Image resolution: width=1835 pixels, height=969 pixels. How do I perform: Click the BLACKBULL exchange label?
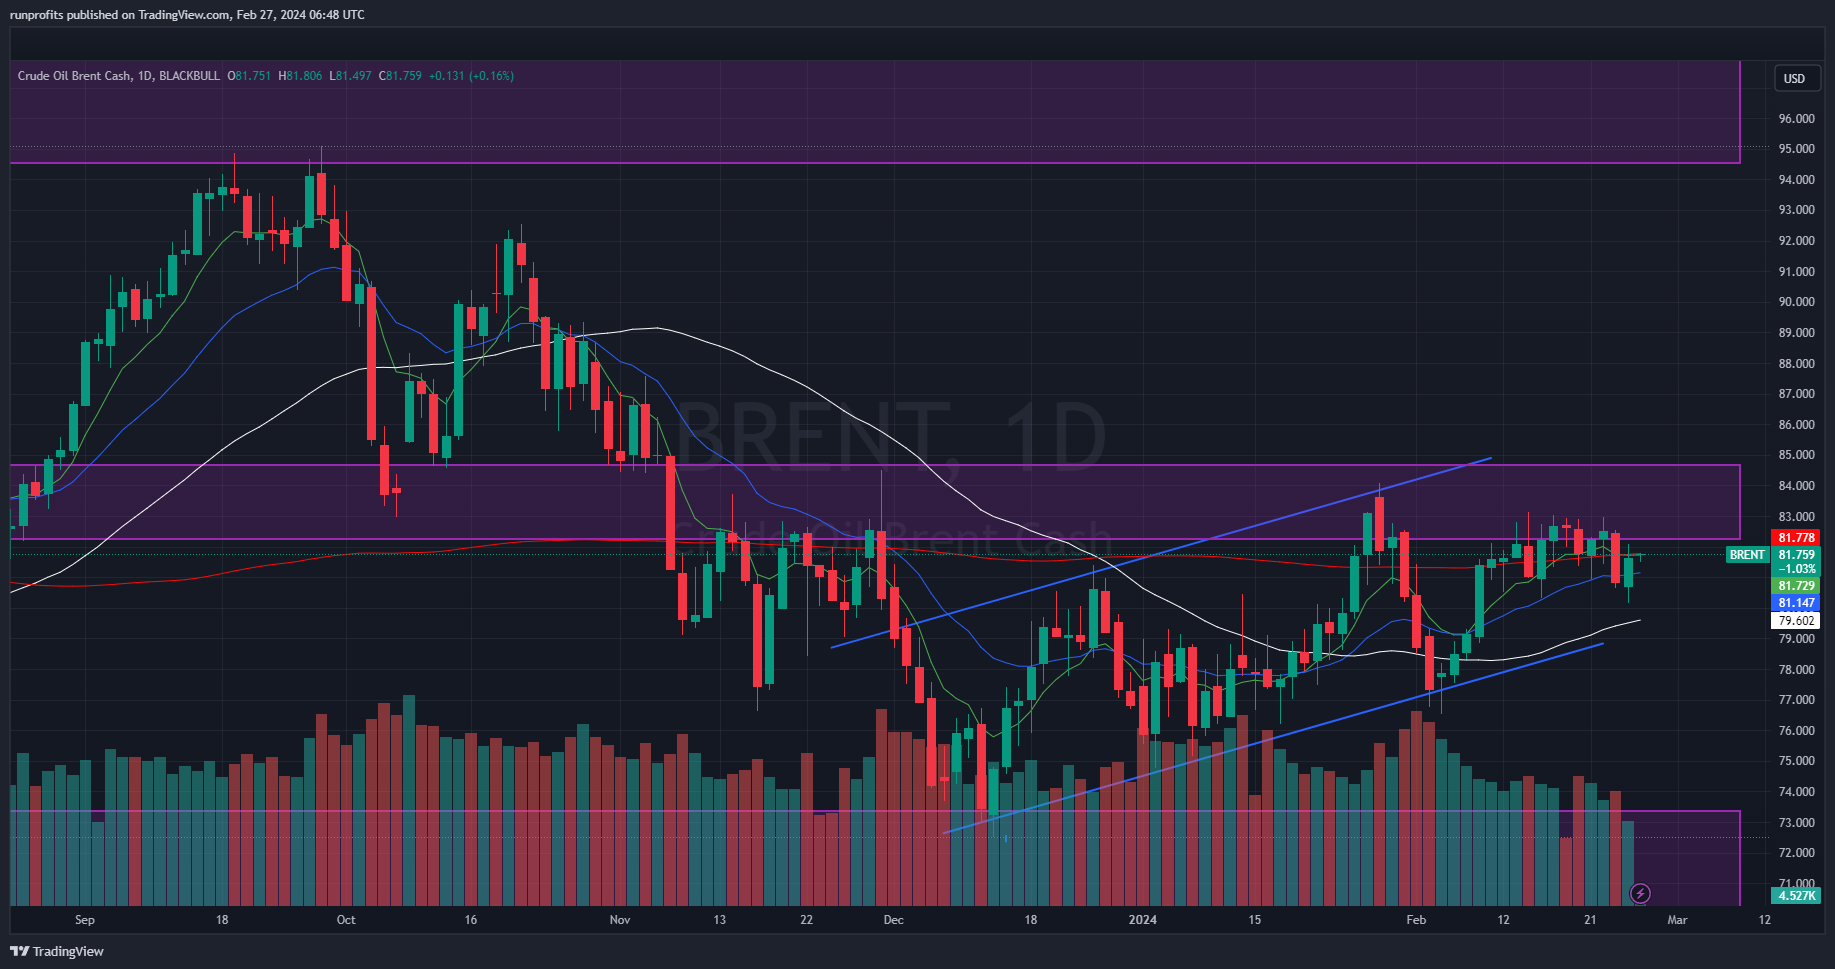click(189, 76)
